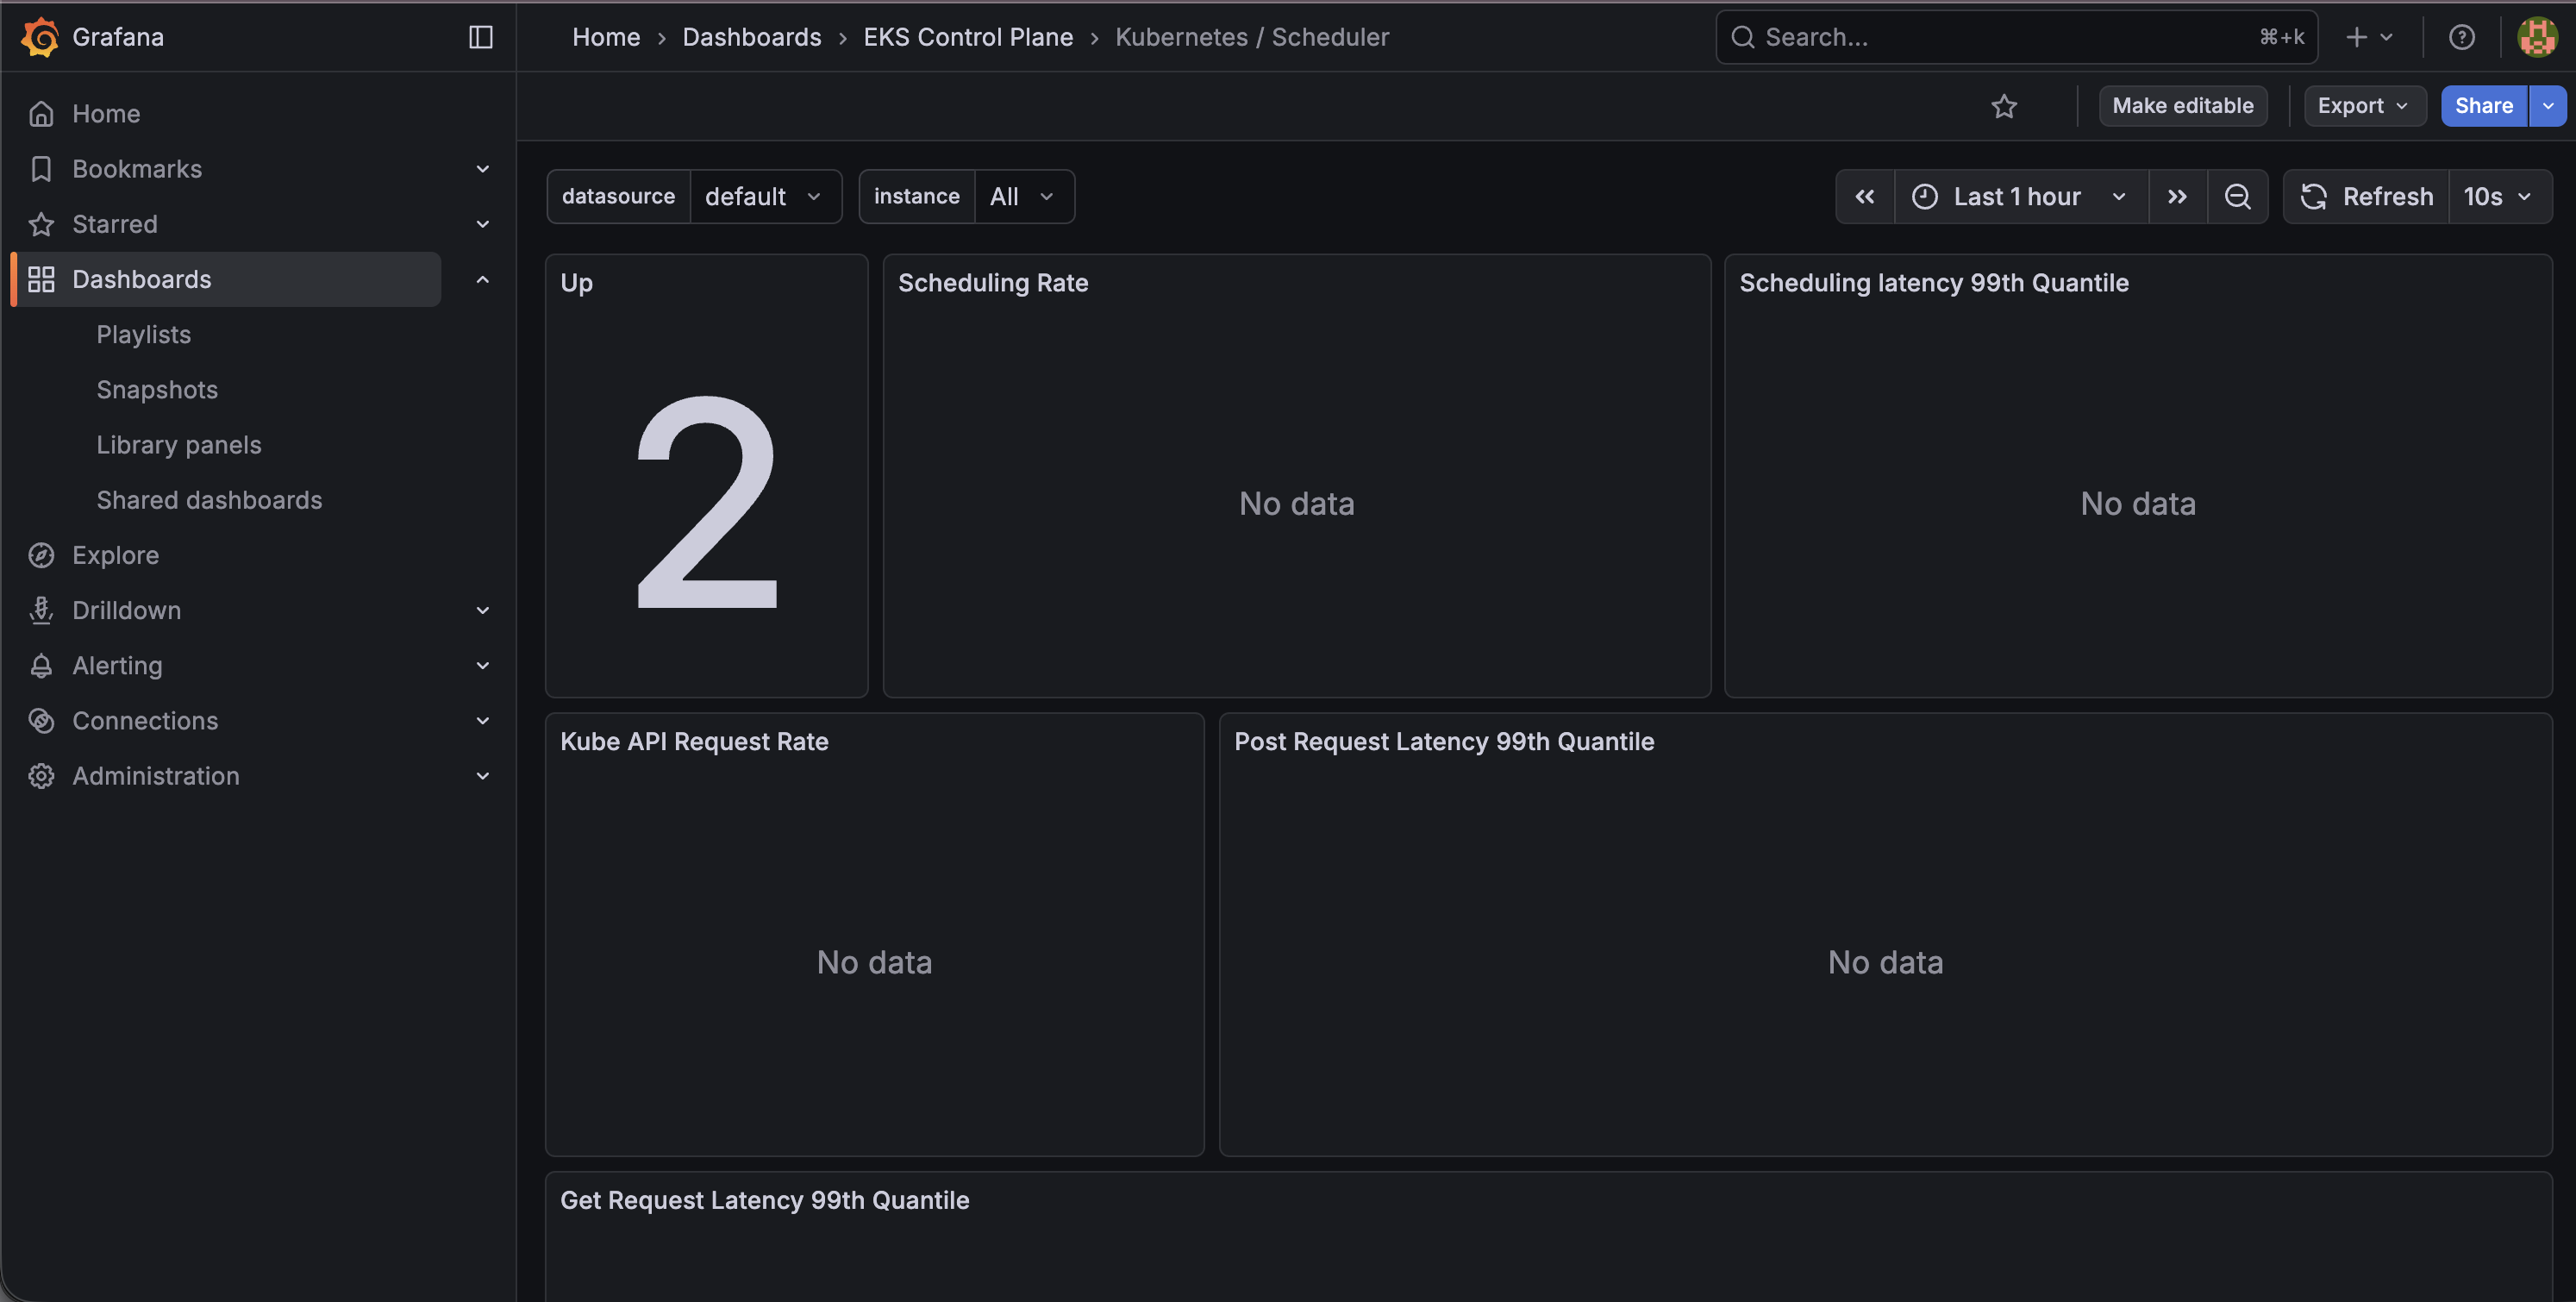
Task: Expand the Bookmarks section chevron
Action: tap(483, 169)
